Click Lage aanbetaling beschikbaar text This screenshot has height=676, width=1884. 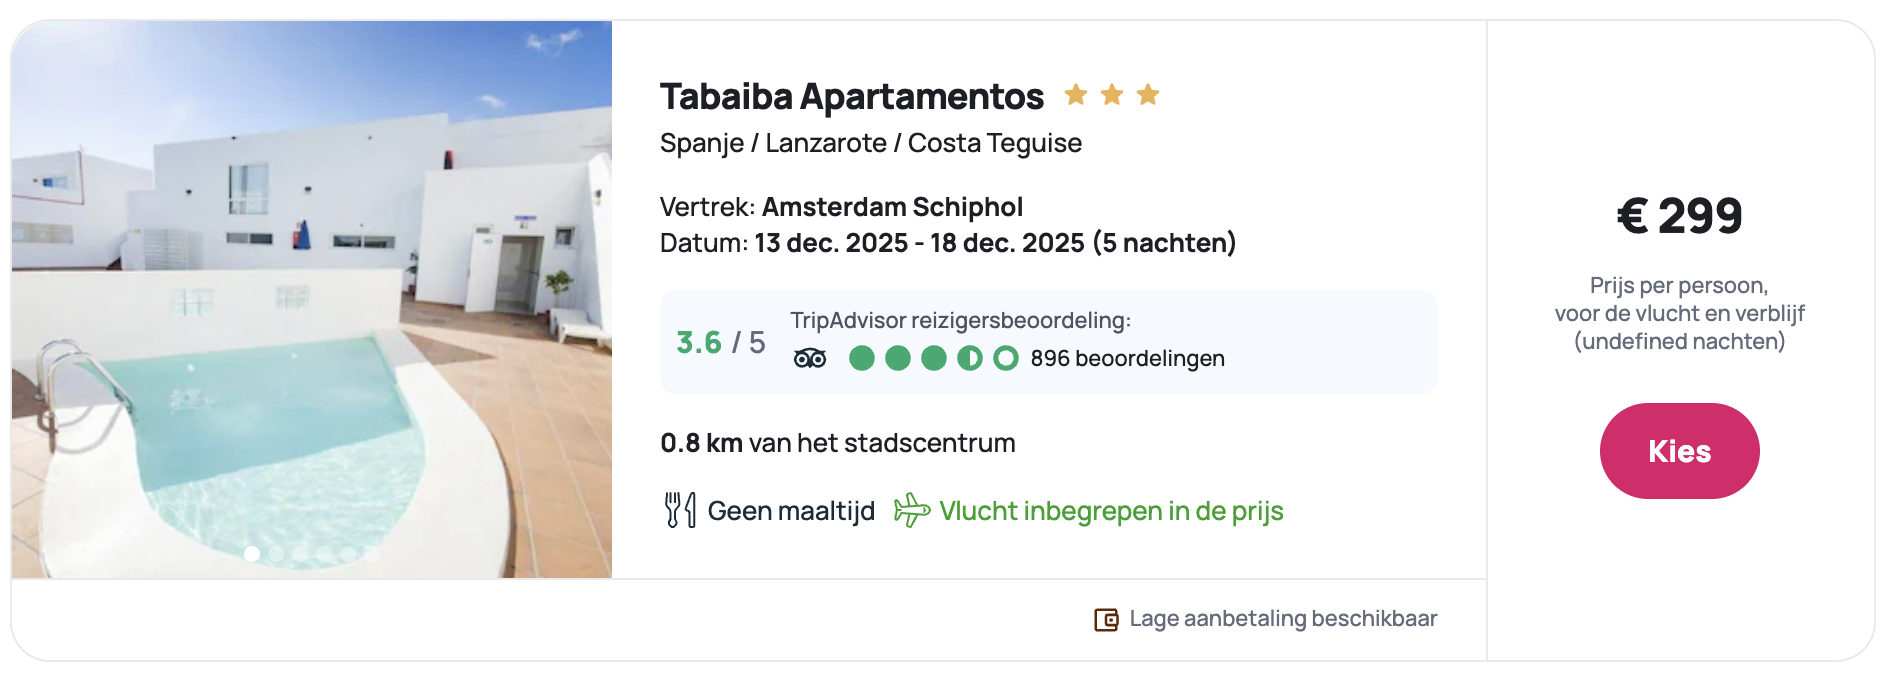(x=1283, y=619)
